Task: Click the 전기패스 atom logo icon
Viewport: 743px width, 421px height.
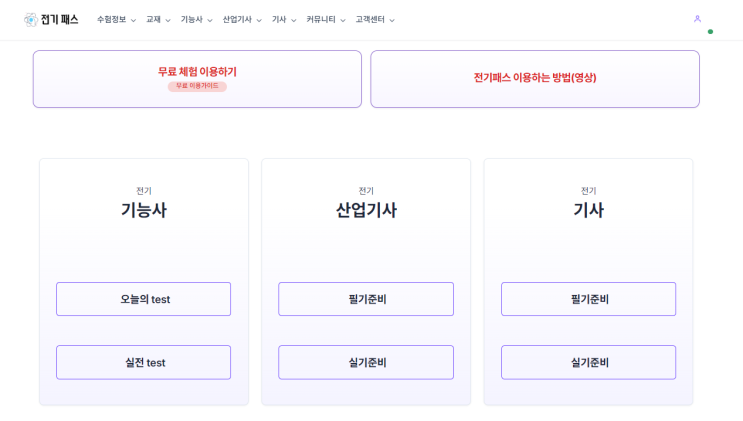Action: coord(31,19)
